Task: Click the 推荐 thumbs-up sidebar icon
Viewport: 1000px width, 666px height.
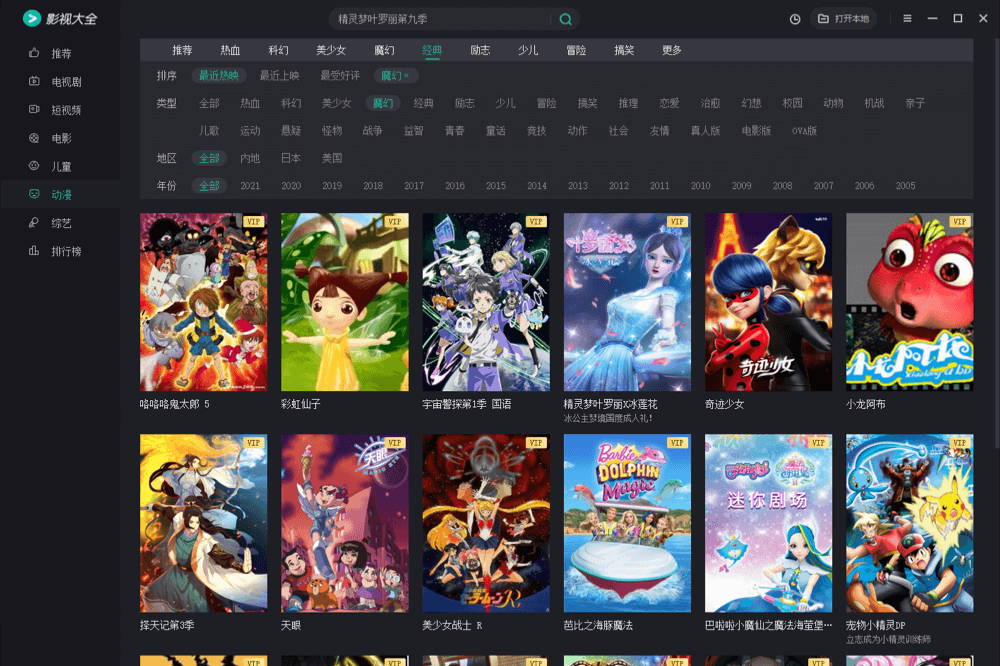Action: point(34,53)
